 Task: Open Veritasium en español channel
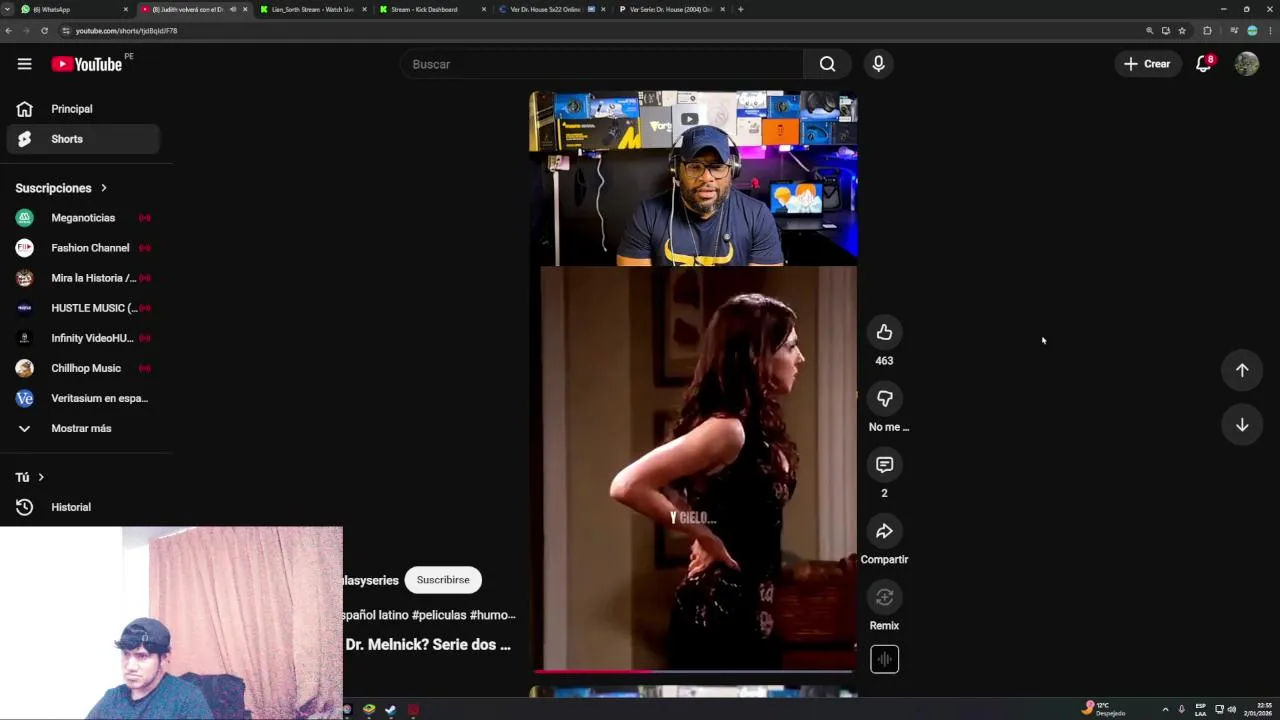(83, 398)
